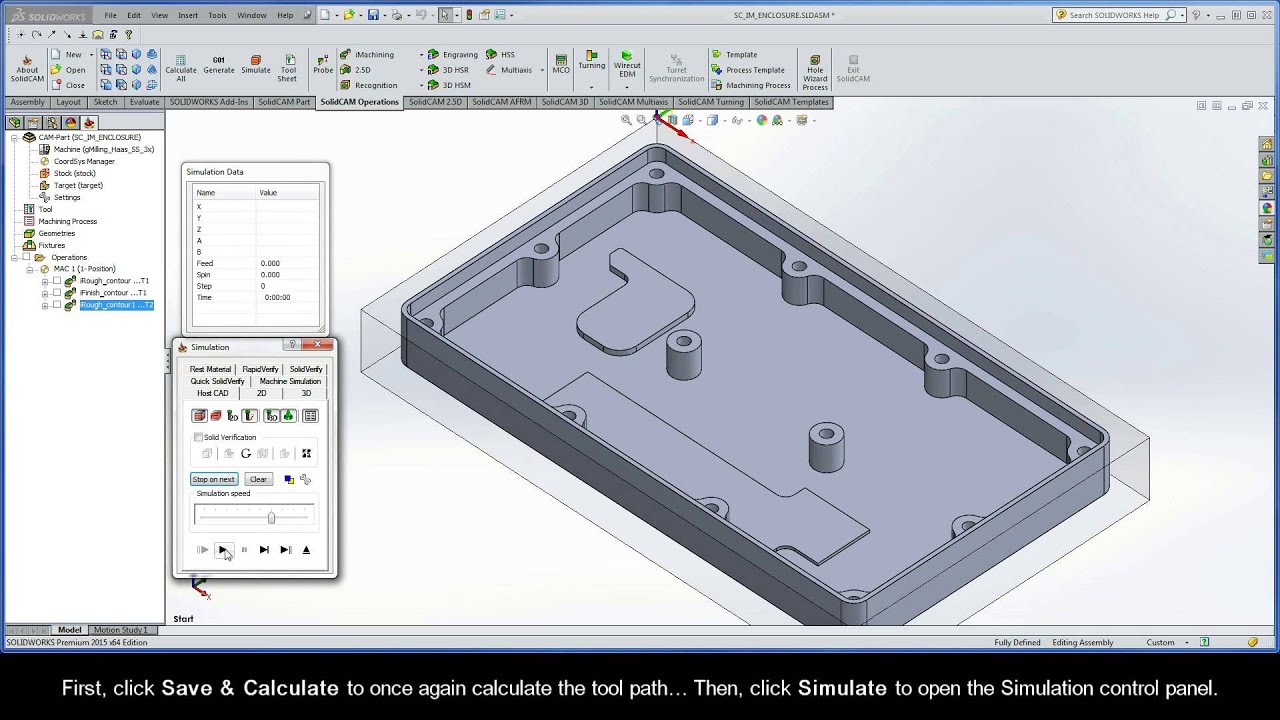Screen dimensions: 1280x720
Task: Check the Operations checkbox in the tree
Action: click(27, 257)
